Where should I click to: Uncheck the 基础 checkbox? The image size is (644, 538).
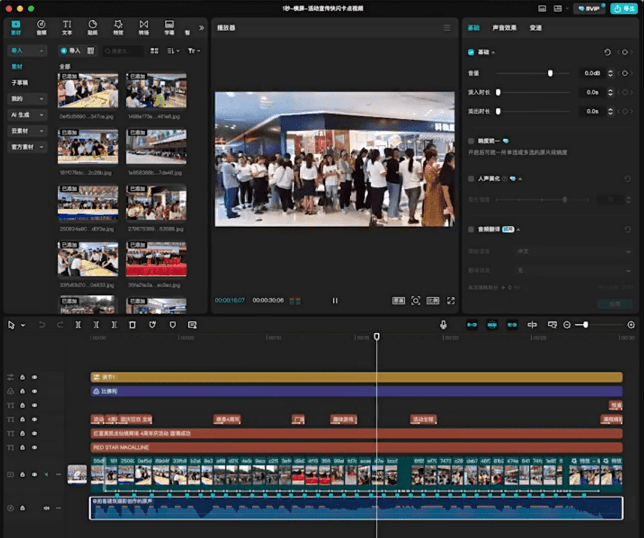[472, 52]
